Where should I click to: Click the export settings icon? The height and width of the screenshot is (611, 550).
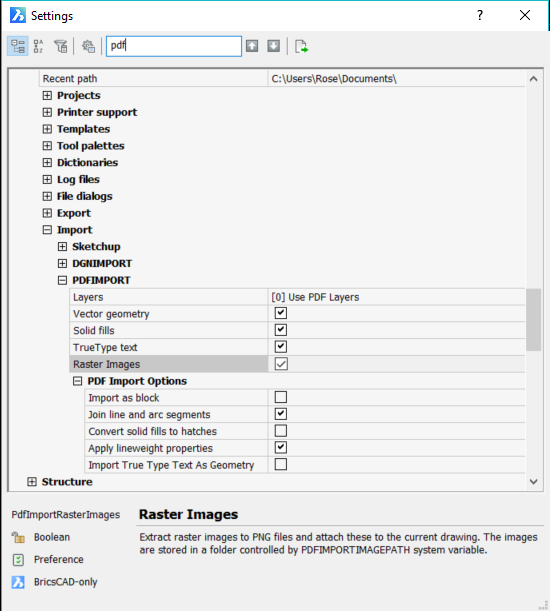(x=301, y=46)
